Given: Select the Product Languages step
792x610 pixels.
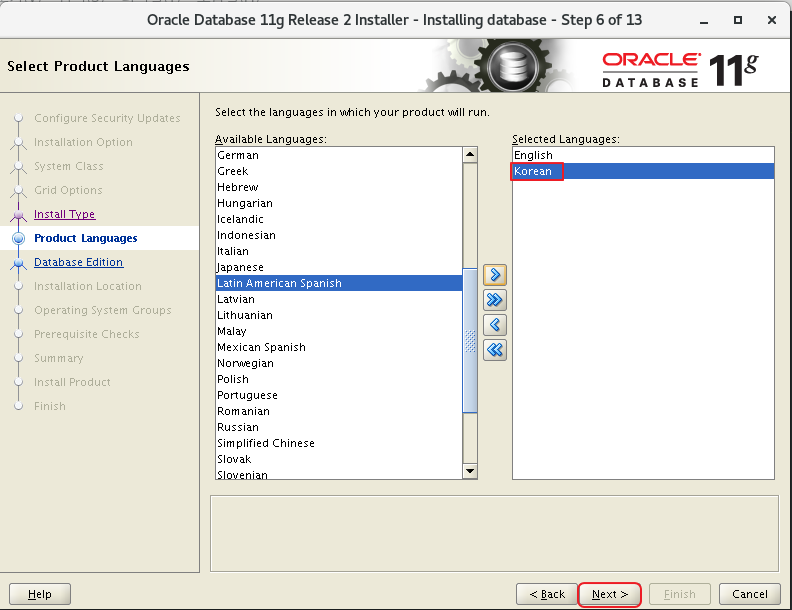Looking at the screenshot, I should (x=85, y=238).
